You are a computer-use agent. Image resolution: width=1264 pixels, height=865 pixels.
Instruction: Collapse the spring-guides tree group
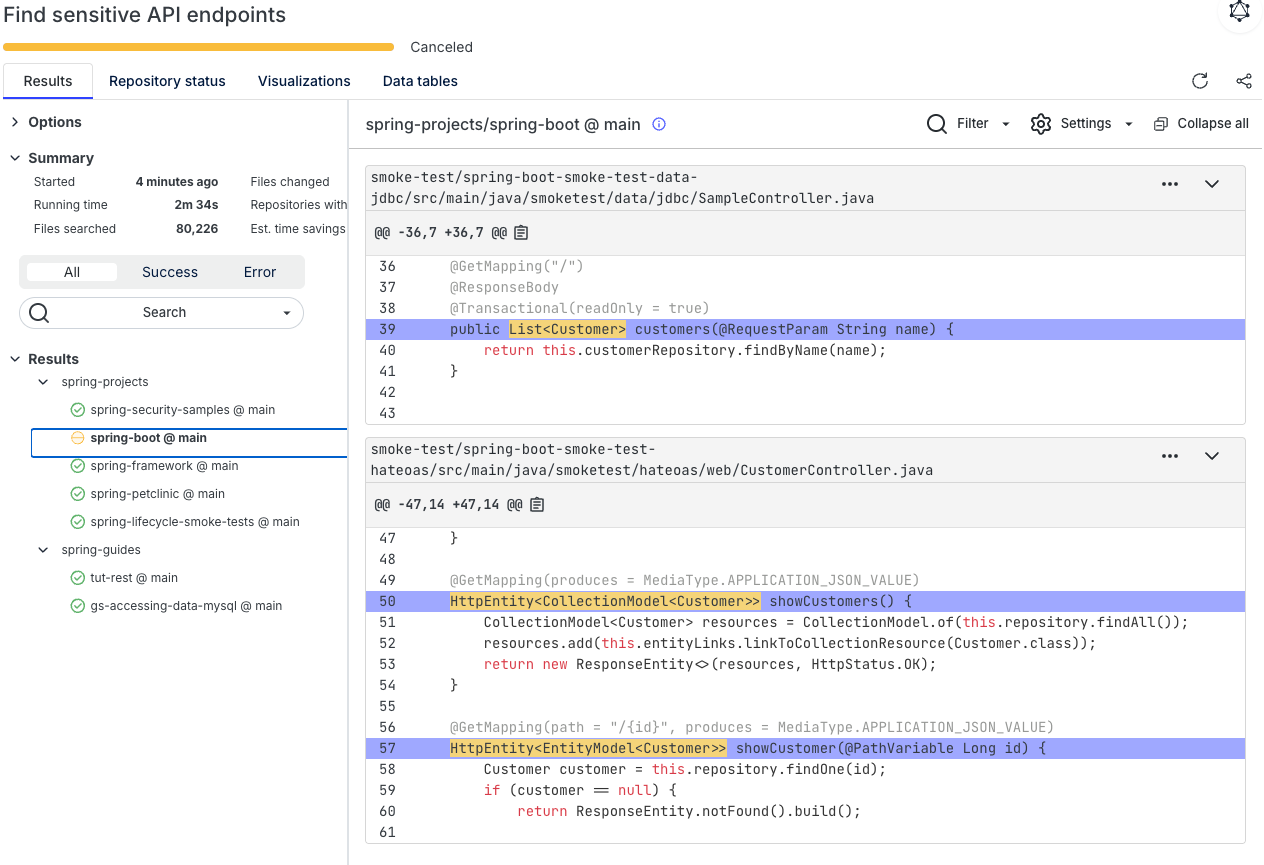43,550
